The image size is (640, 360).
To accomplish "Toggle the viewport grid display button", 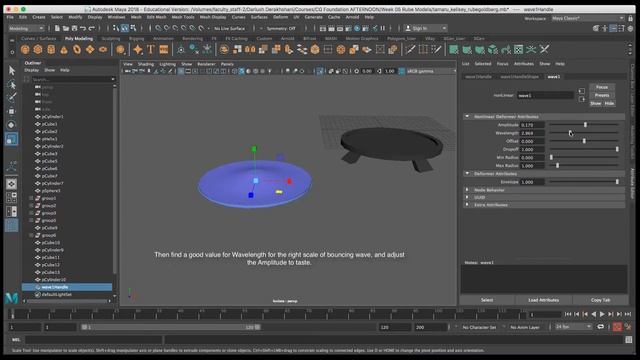I will pos(181,71).
